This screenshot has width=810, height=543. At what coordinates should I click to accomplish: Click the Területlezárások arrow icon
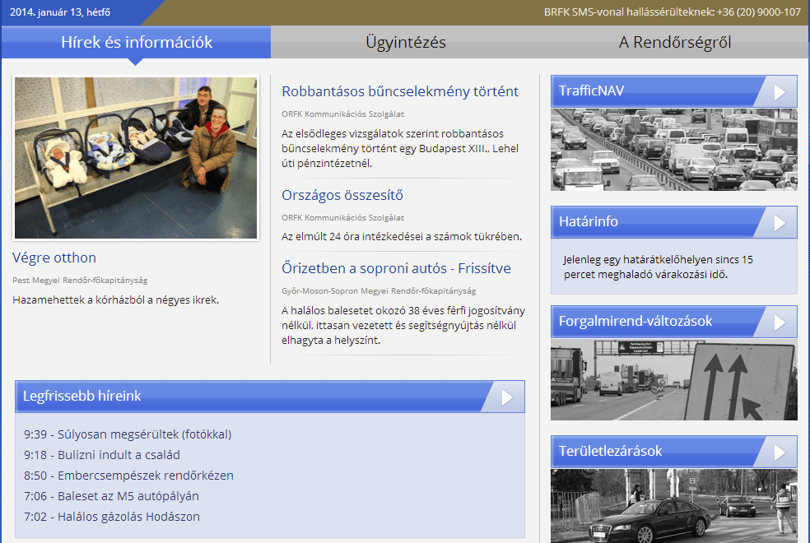(779, 453)
